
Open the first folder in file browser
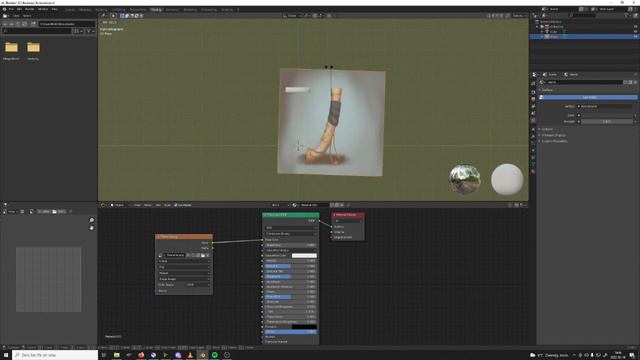coord(11,48)
